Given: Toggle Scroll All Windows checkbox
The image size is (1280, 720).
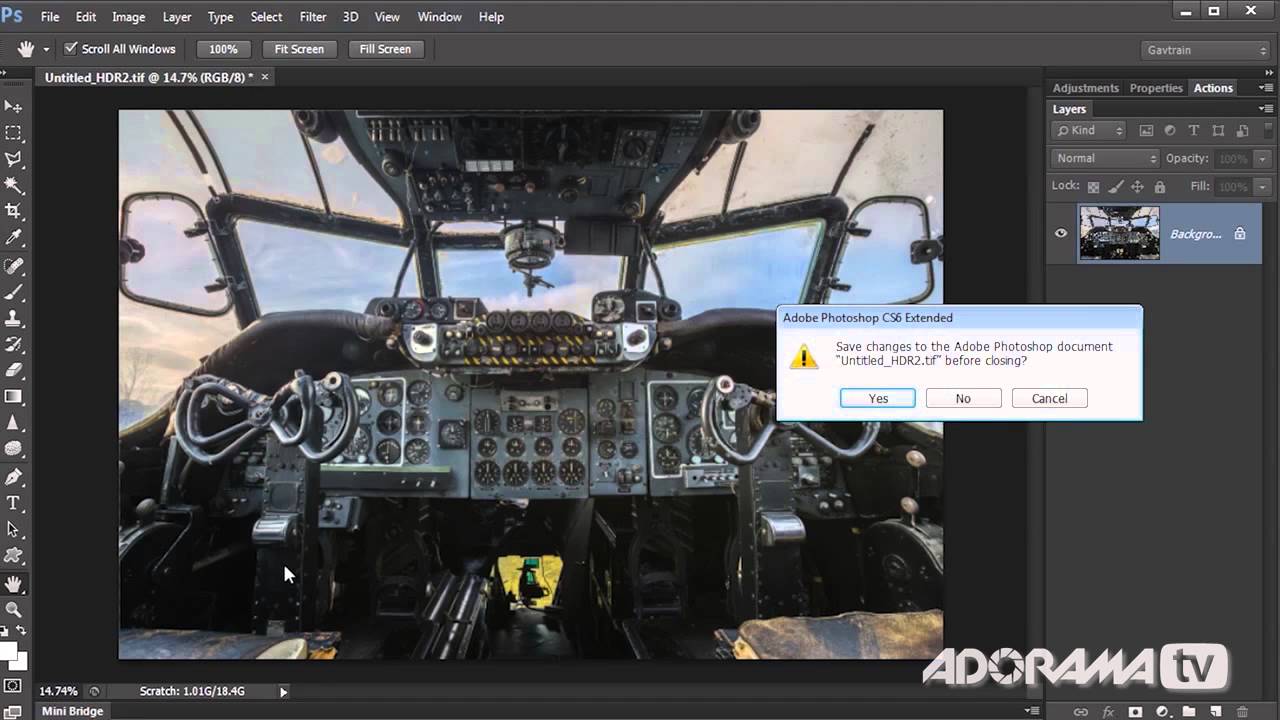Looking at the screenshot, I should pyautogui.click(x=71, y=48).
